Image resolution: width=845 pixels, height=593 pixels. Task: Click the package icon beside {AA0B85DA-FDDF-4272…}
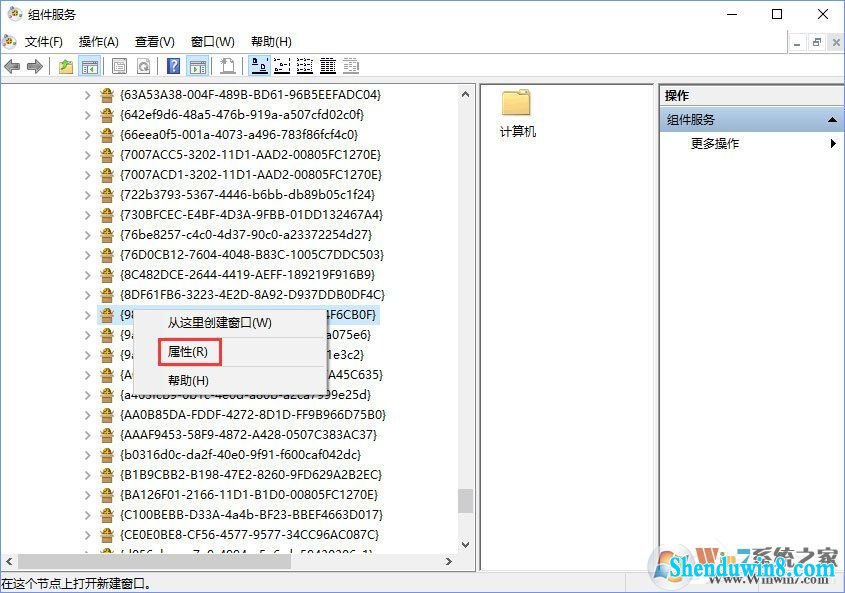coord(107,415)
